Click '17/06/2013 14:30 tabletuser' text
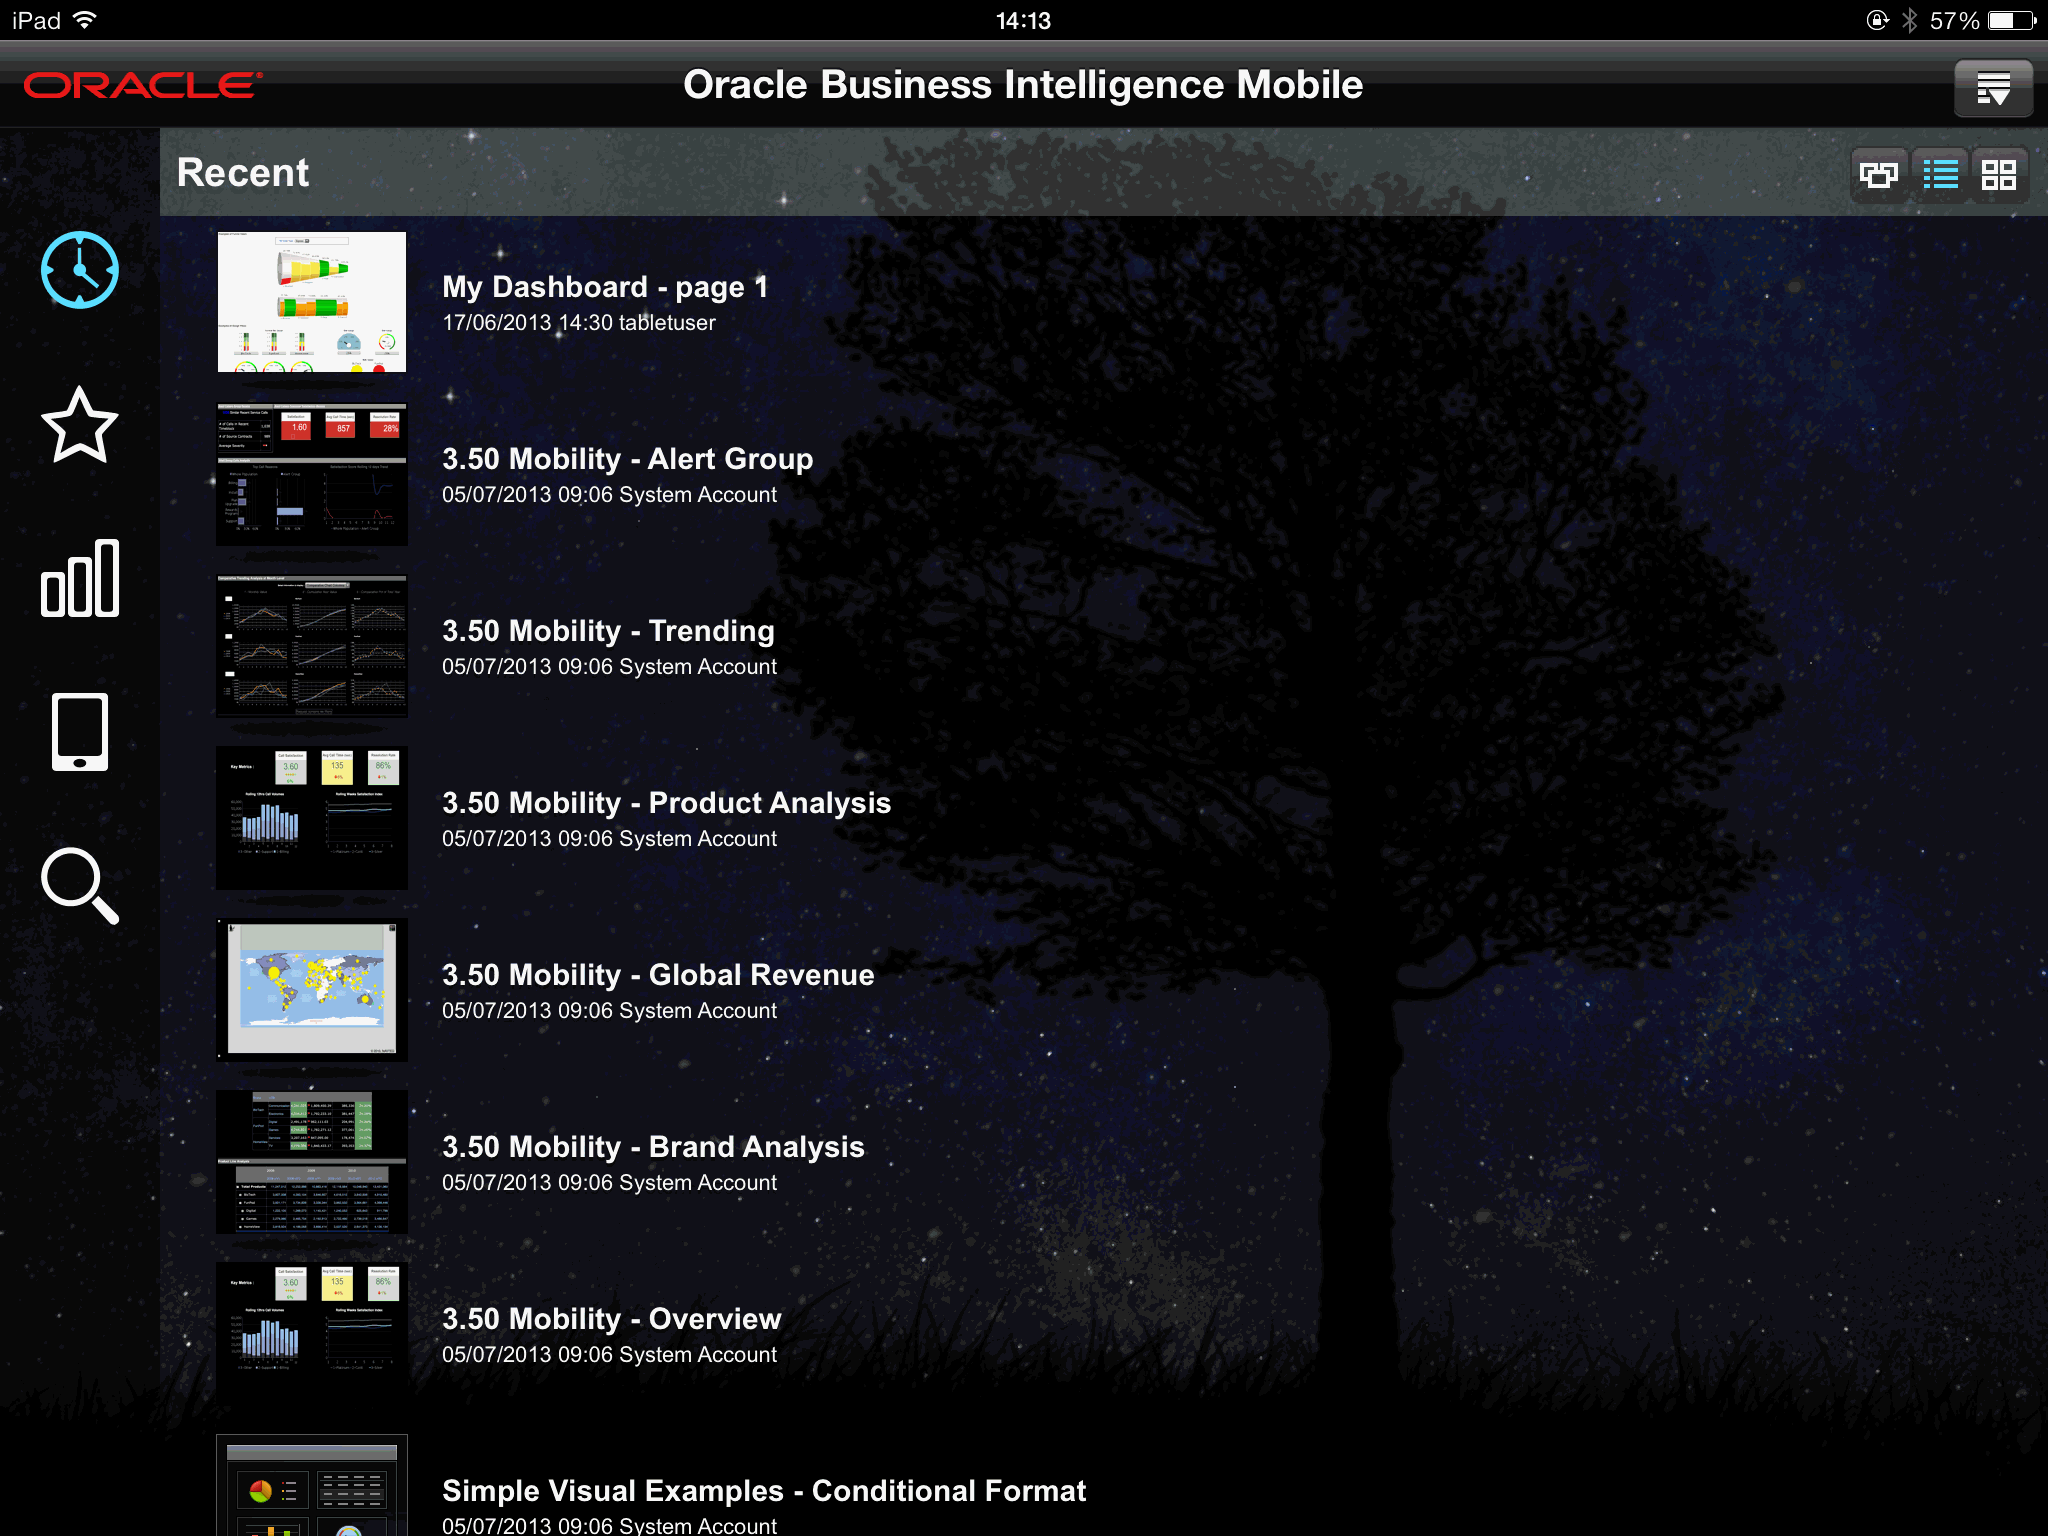 click(579, 323)
